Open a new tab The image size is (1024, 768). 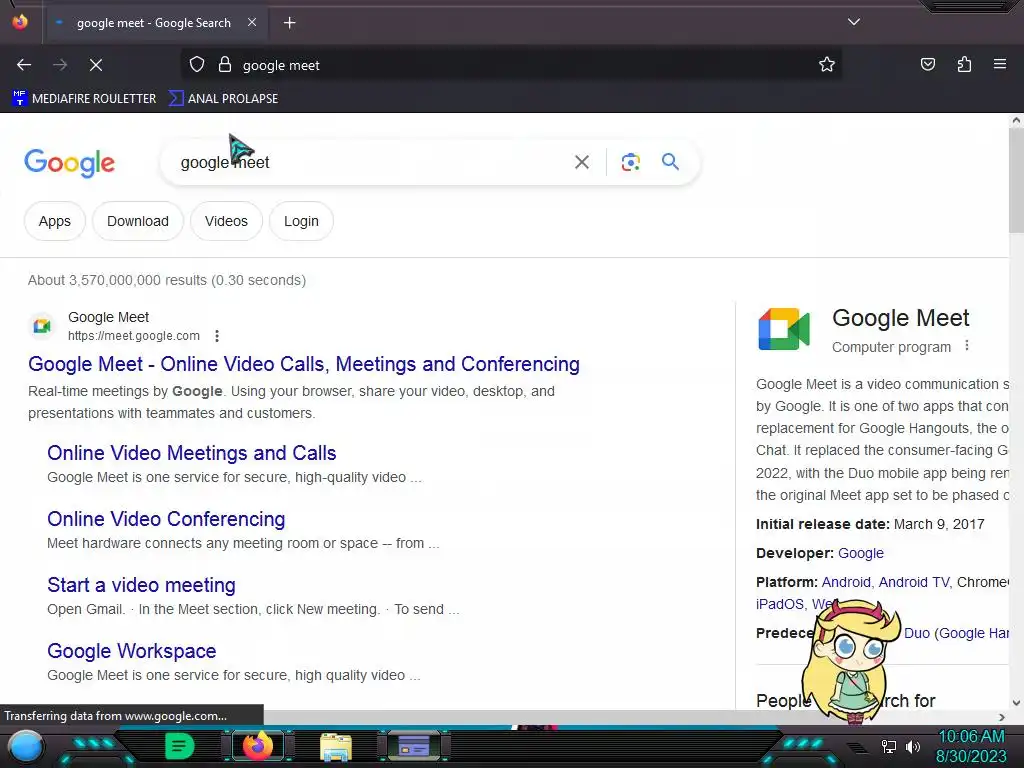pyautogui.click(x=289, y=23)
